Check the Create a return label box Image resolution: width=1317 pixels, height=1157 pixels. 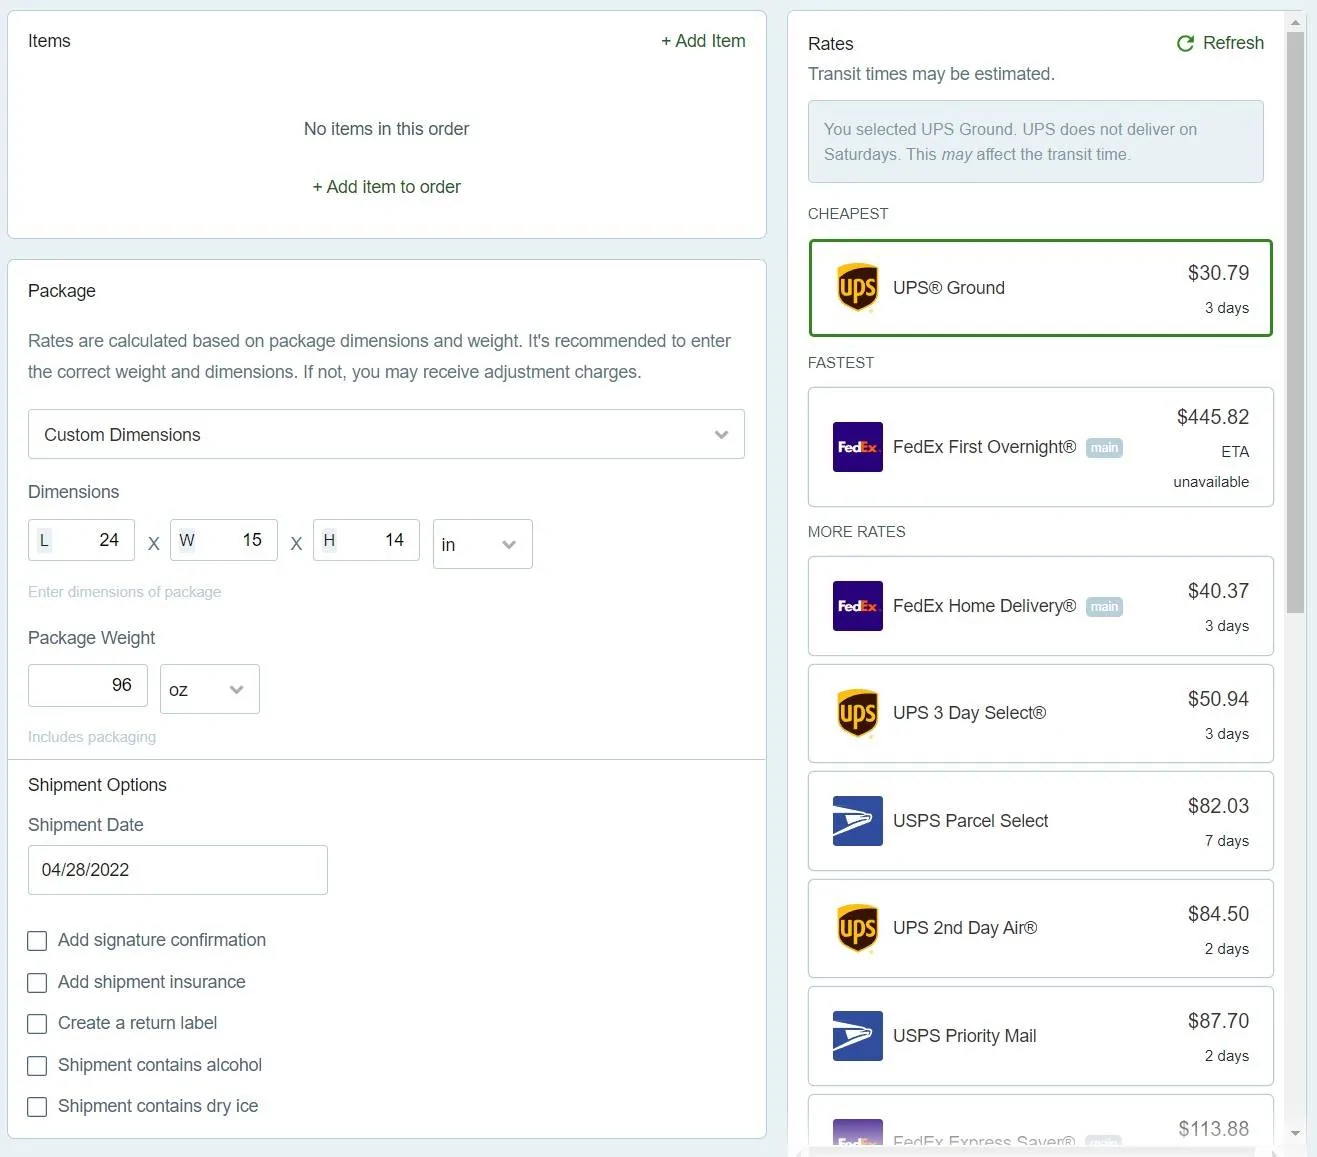37,1024
